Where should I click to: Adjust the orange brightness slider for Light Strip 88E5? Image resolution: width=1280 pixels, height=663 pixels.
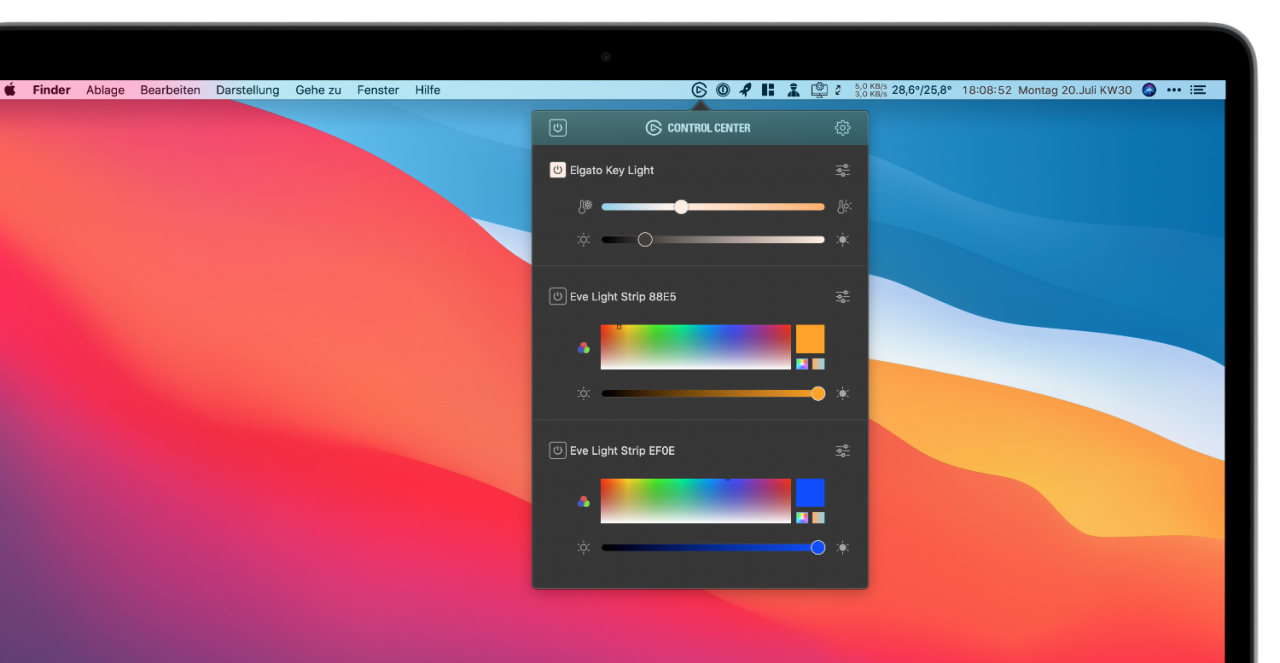pos(713,394)
